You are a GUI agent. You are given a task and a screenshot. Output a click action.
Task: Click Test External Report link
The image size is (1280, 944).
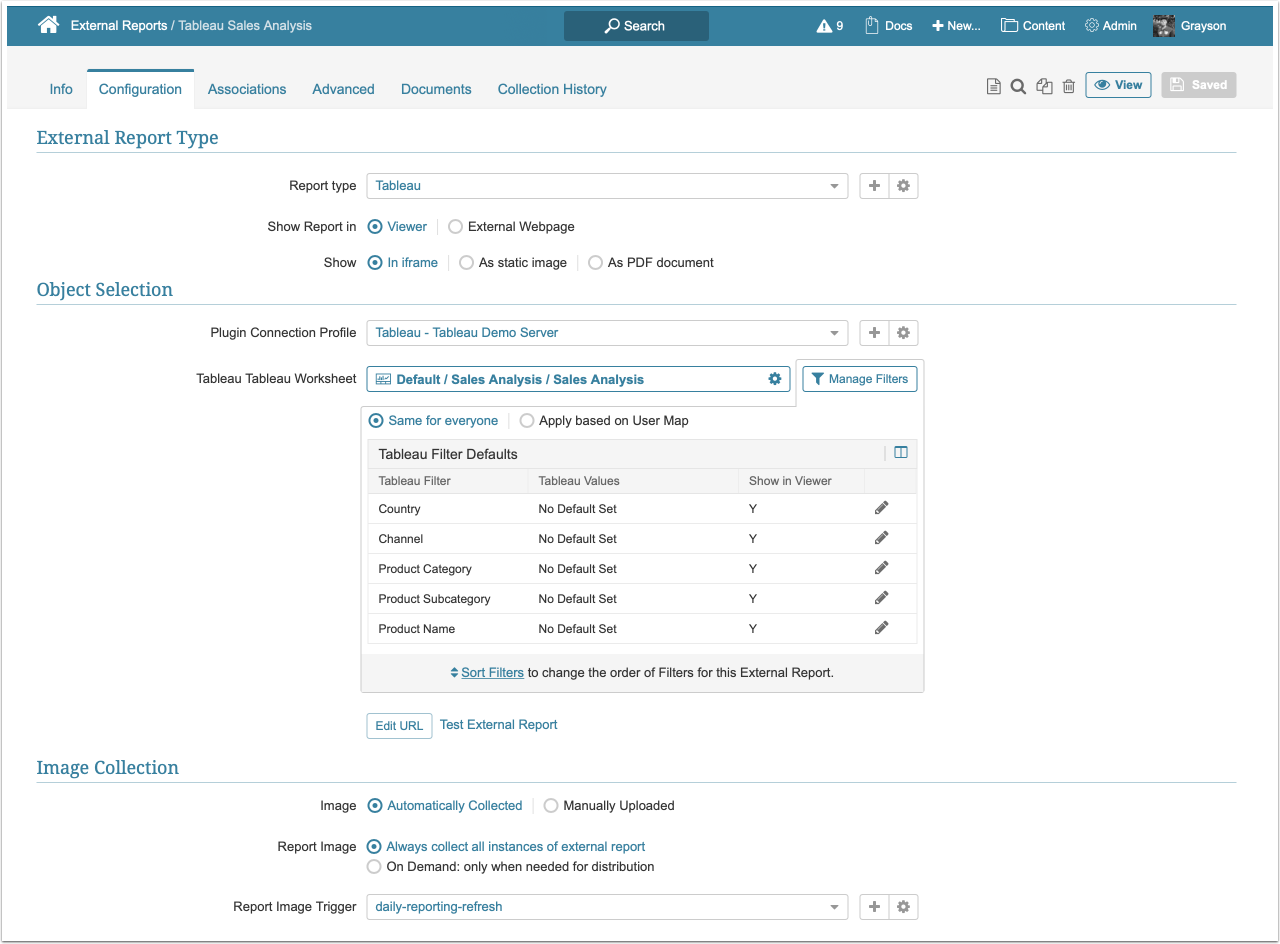tap(498, 725)
